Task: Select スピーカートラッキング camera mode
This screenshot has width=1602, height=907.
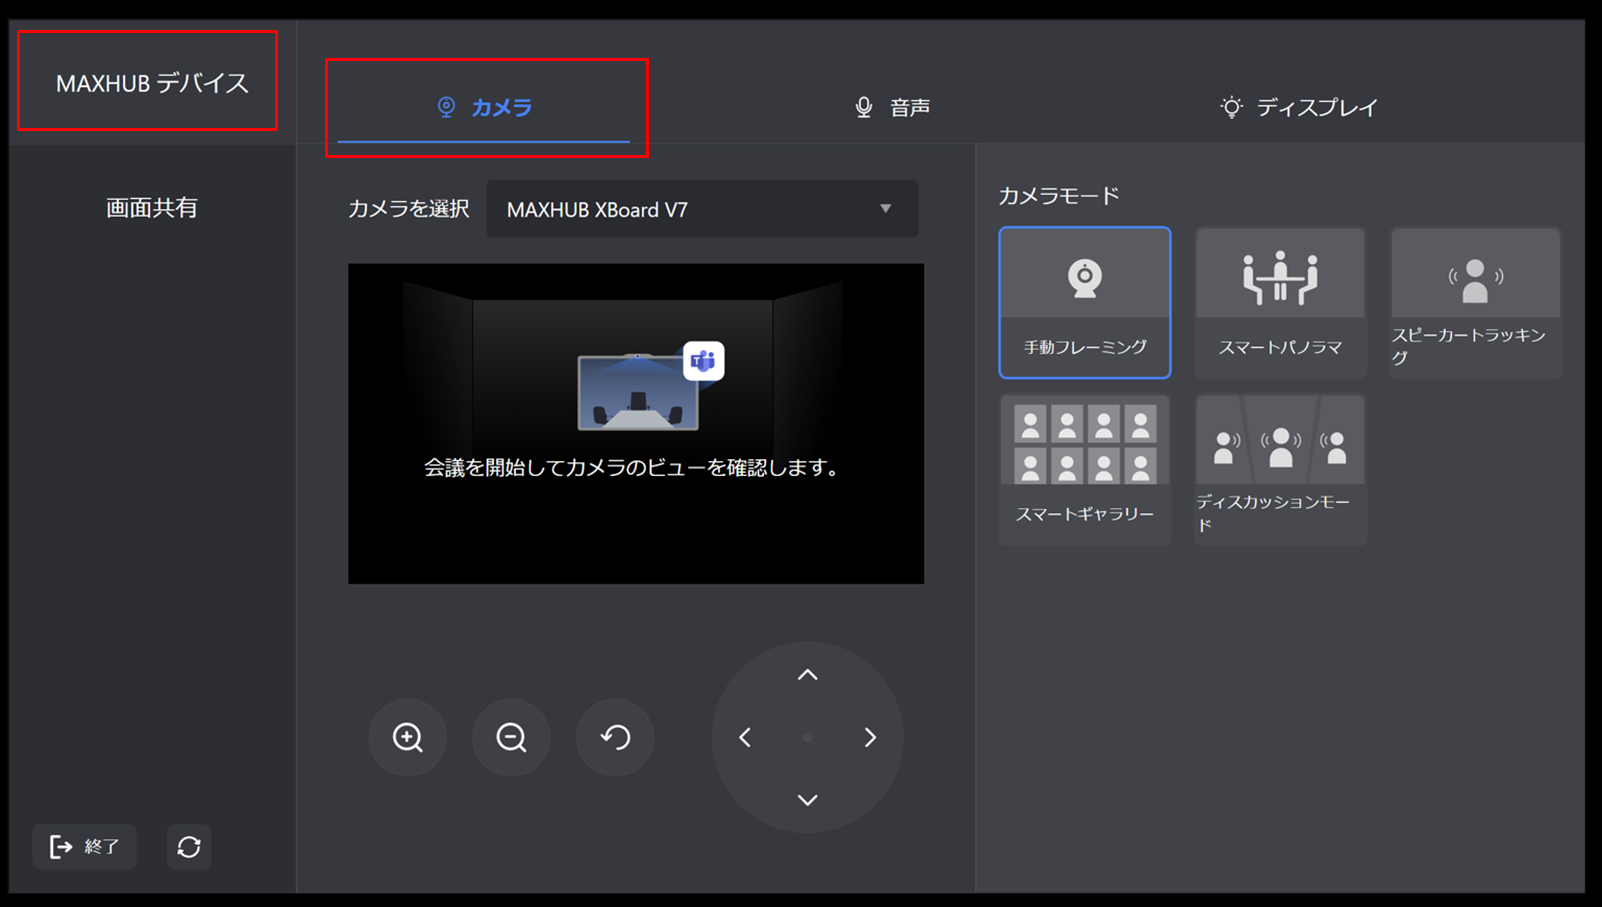Action: coord(1475,303)
